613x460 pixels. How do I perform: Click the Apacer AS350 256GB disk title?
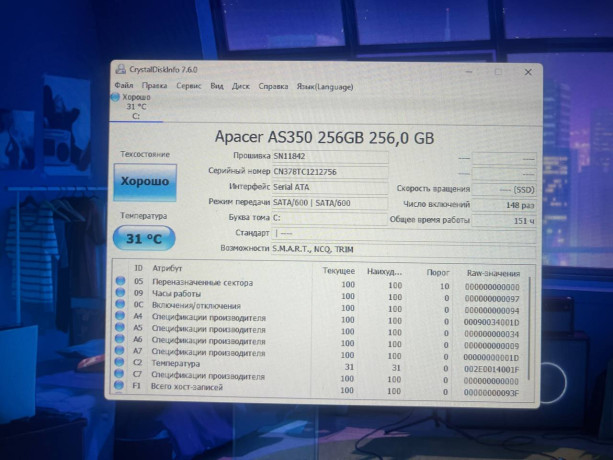pyautogui.click(x=324, y=138)
